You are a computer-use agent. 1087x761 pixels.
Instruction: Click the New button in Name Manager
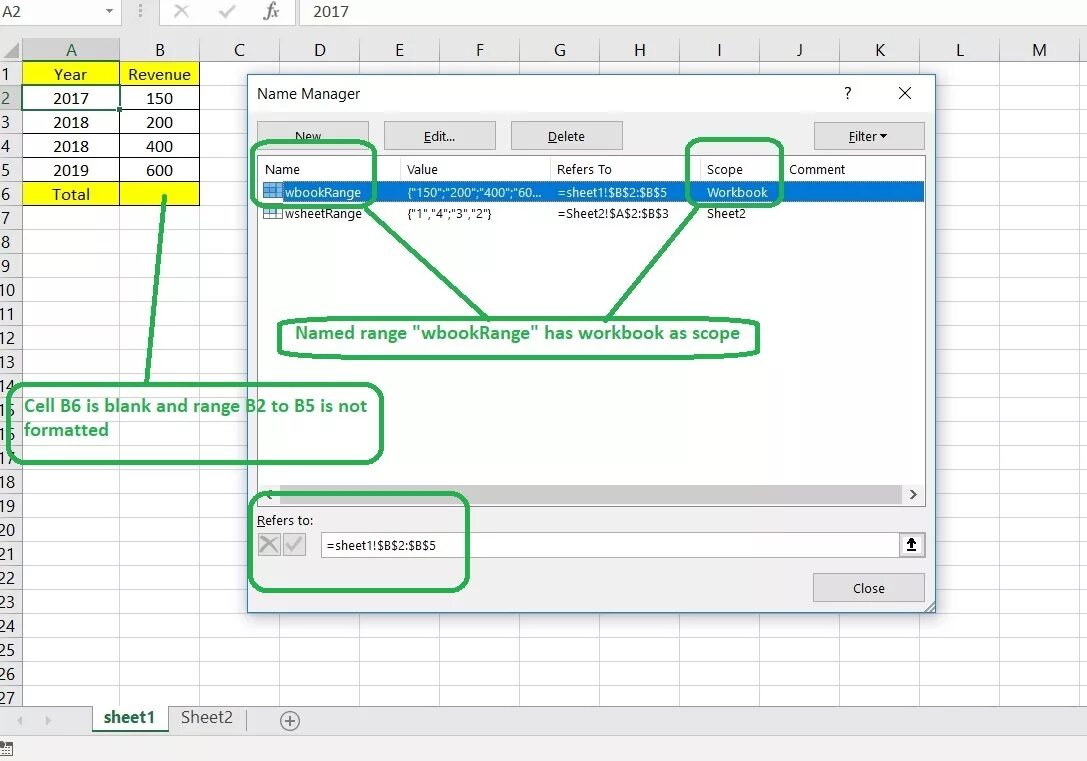tap(312, 135)
